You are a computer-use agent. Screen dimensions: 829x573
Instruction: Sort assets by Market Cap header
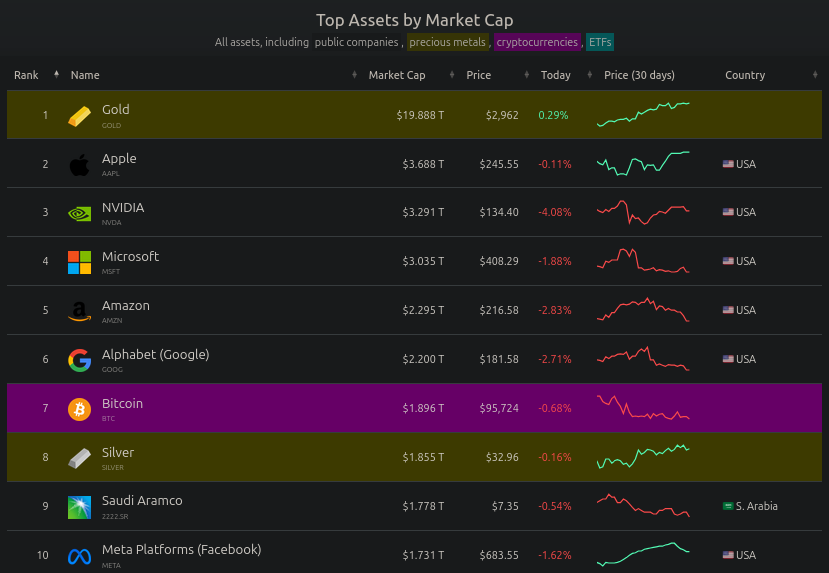(396, 75)
